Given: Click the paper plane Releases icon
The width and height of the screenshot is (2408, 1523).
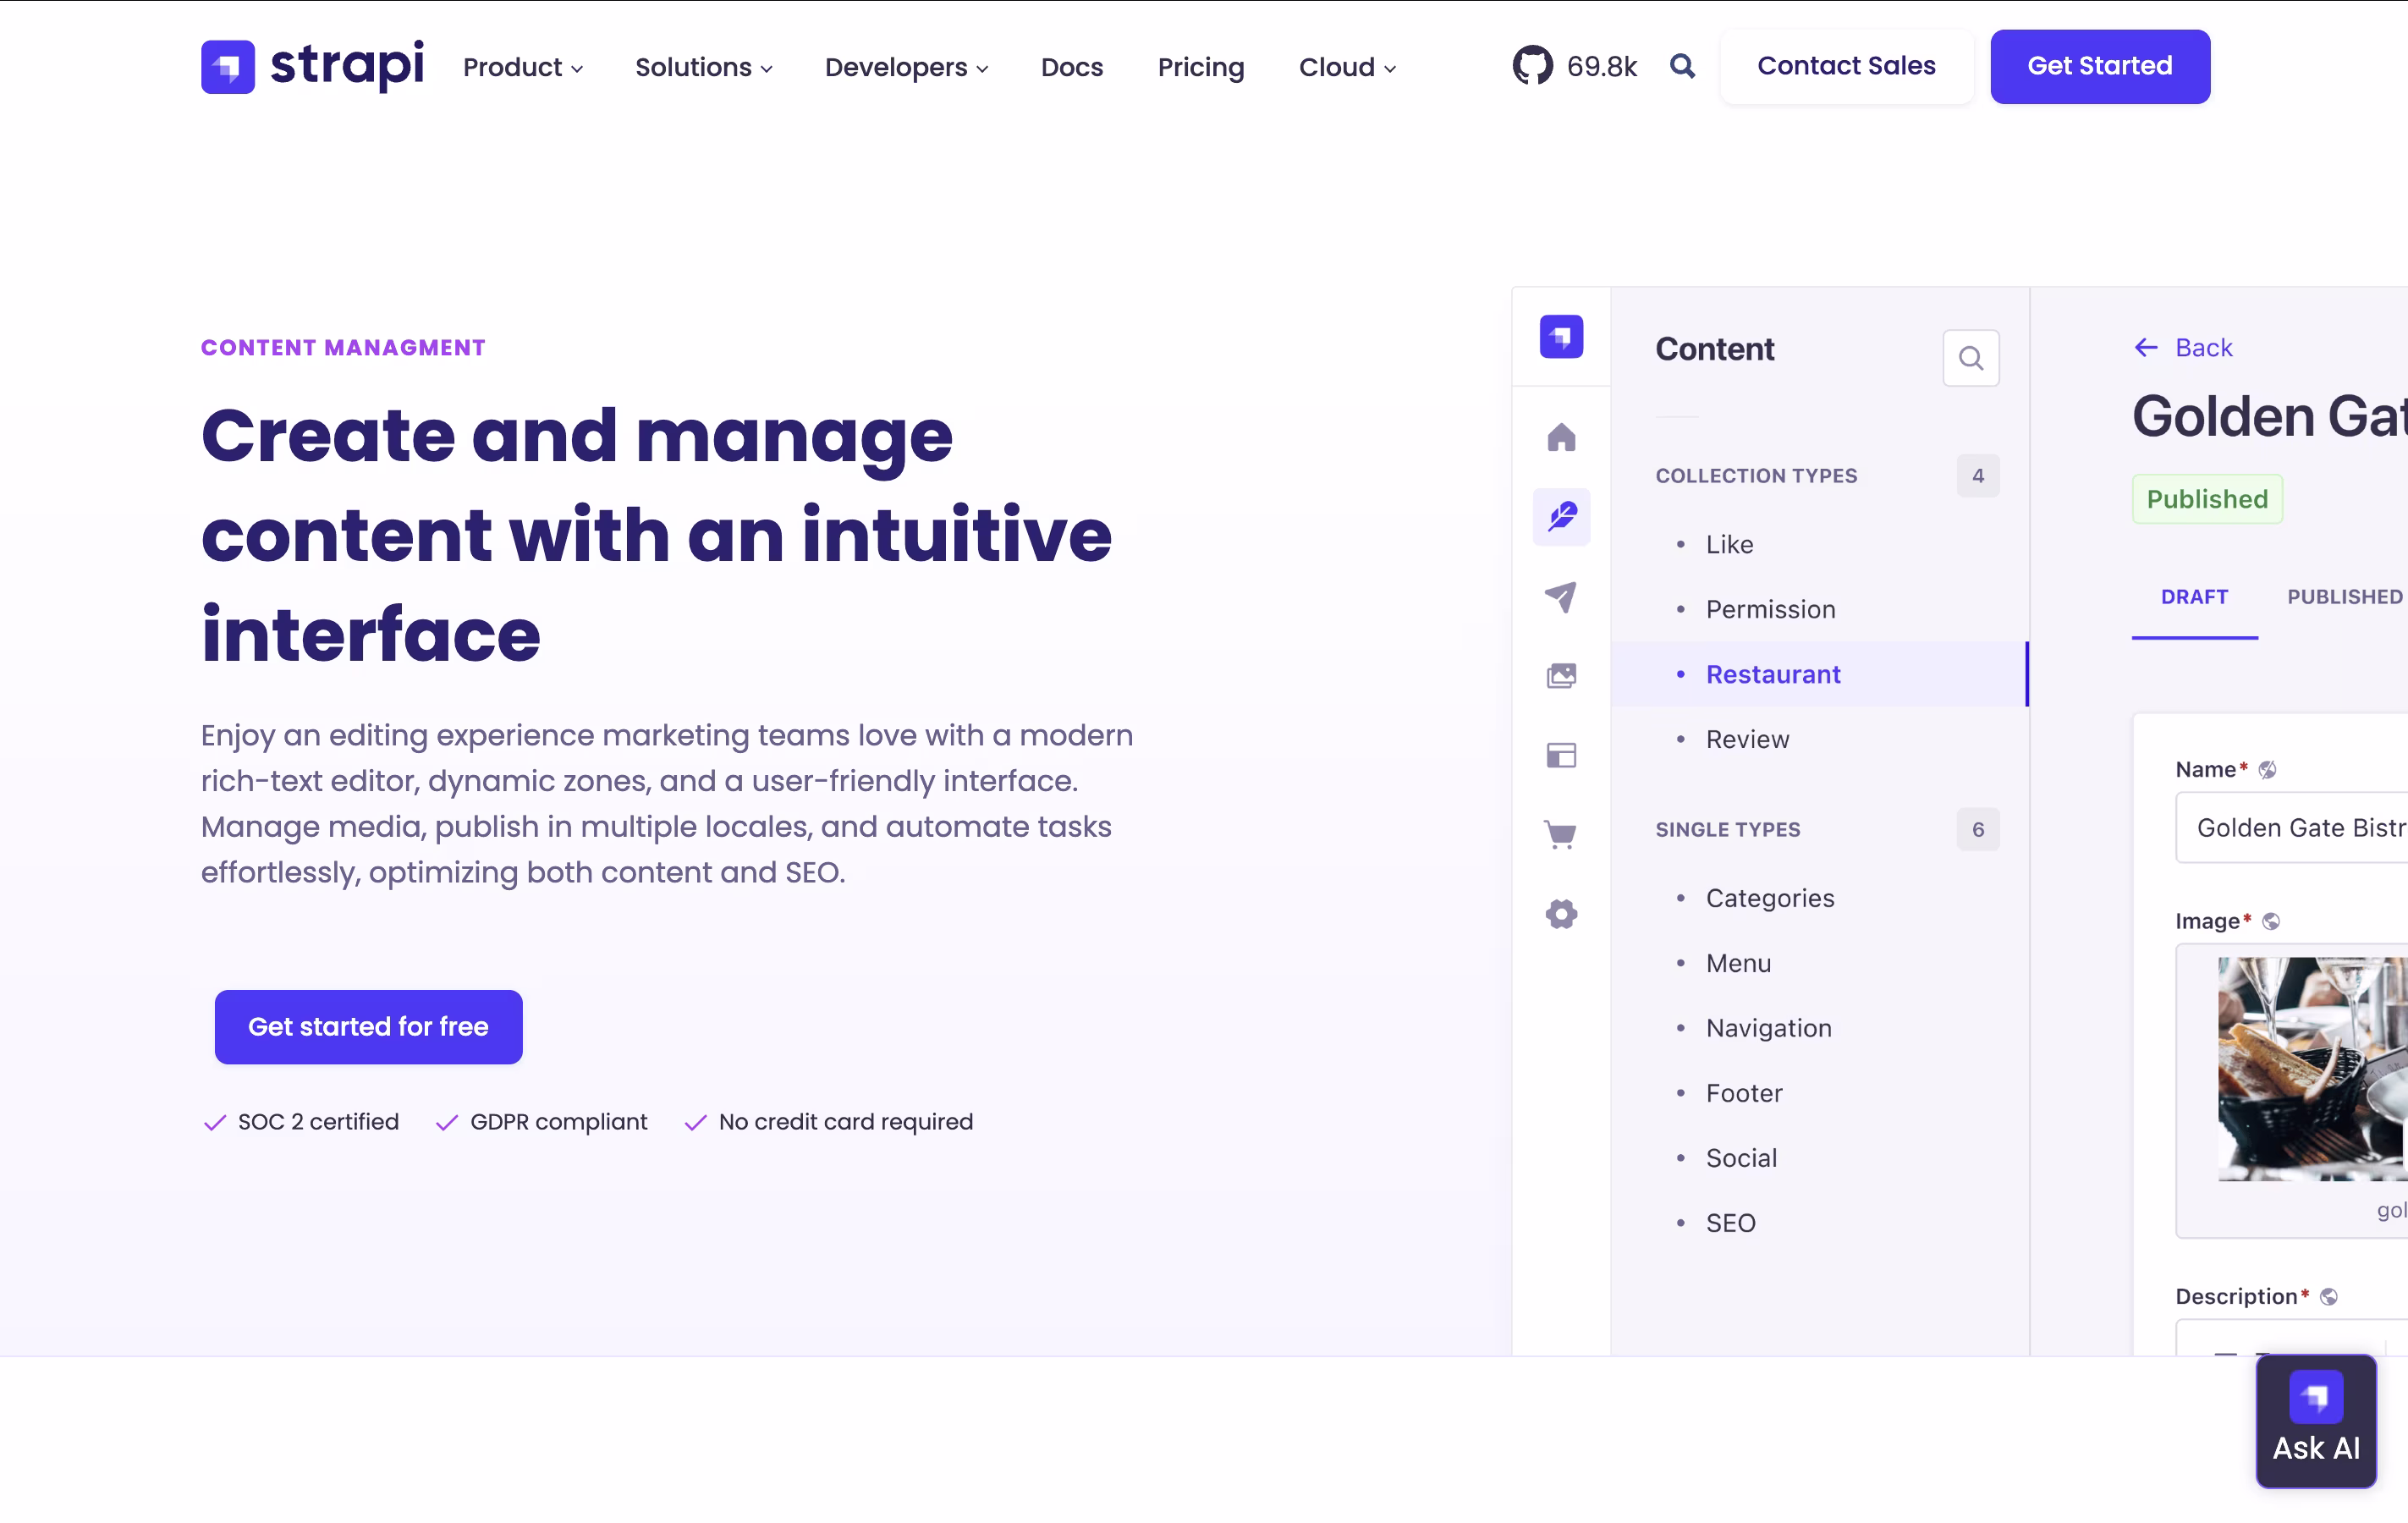Looking at the screenshot, I should (1561, 597).
